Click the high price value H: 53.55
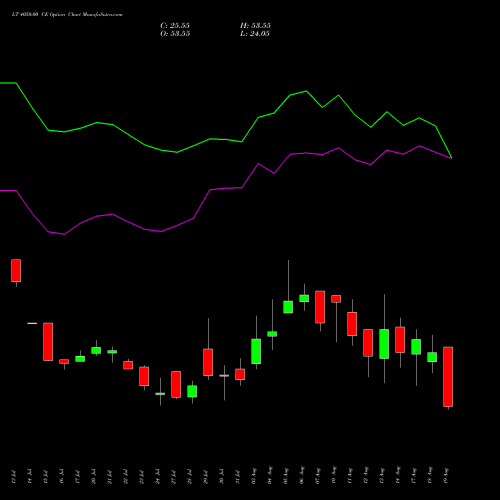 [255, 26]
